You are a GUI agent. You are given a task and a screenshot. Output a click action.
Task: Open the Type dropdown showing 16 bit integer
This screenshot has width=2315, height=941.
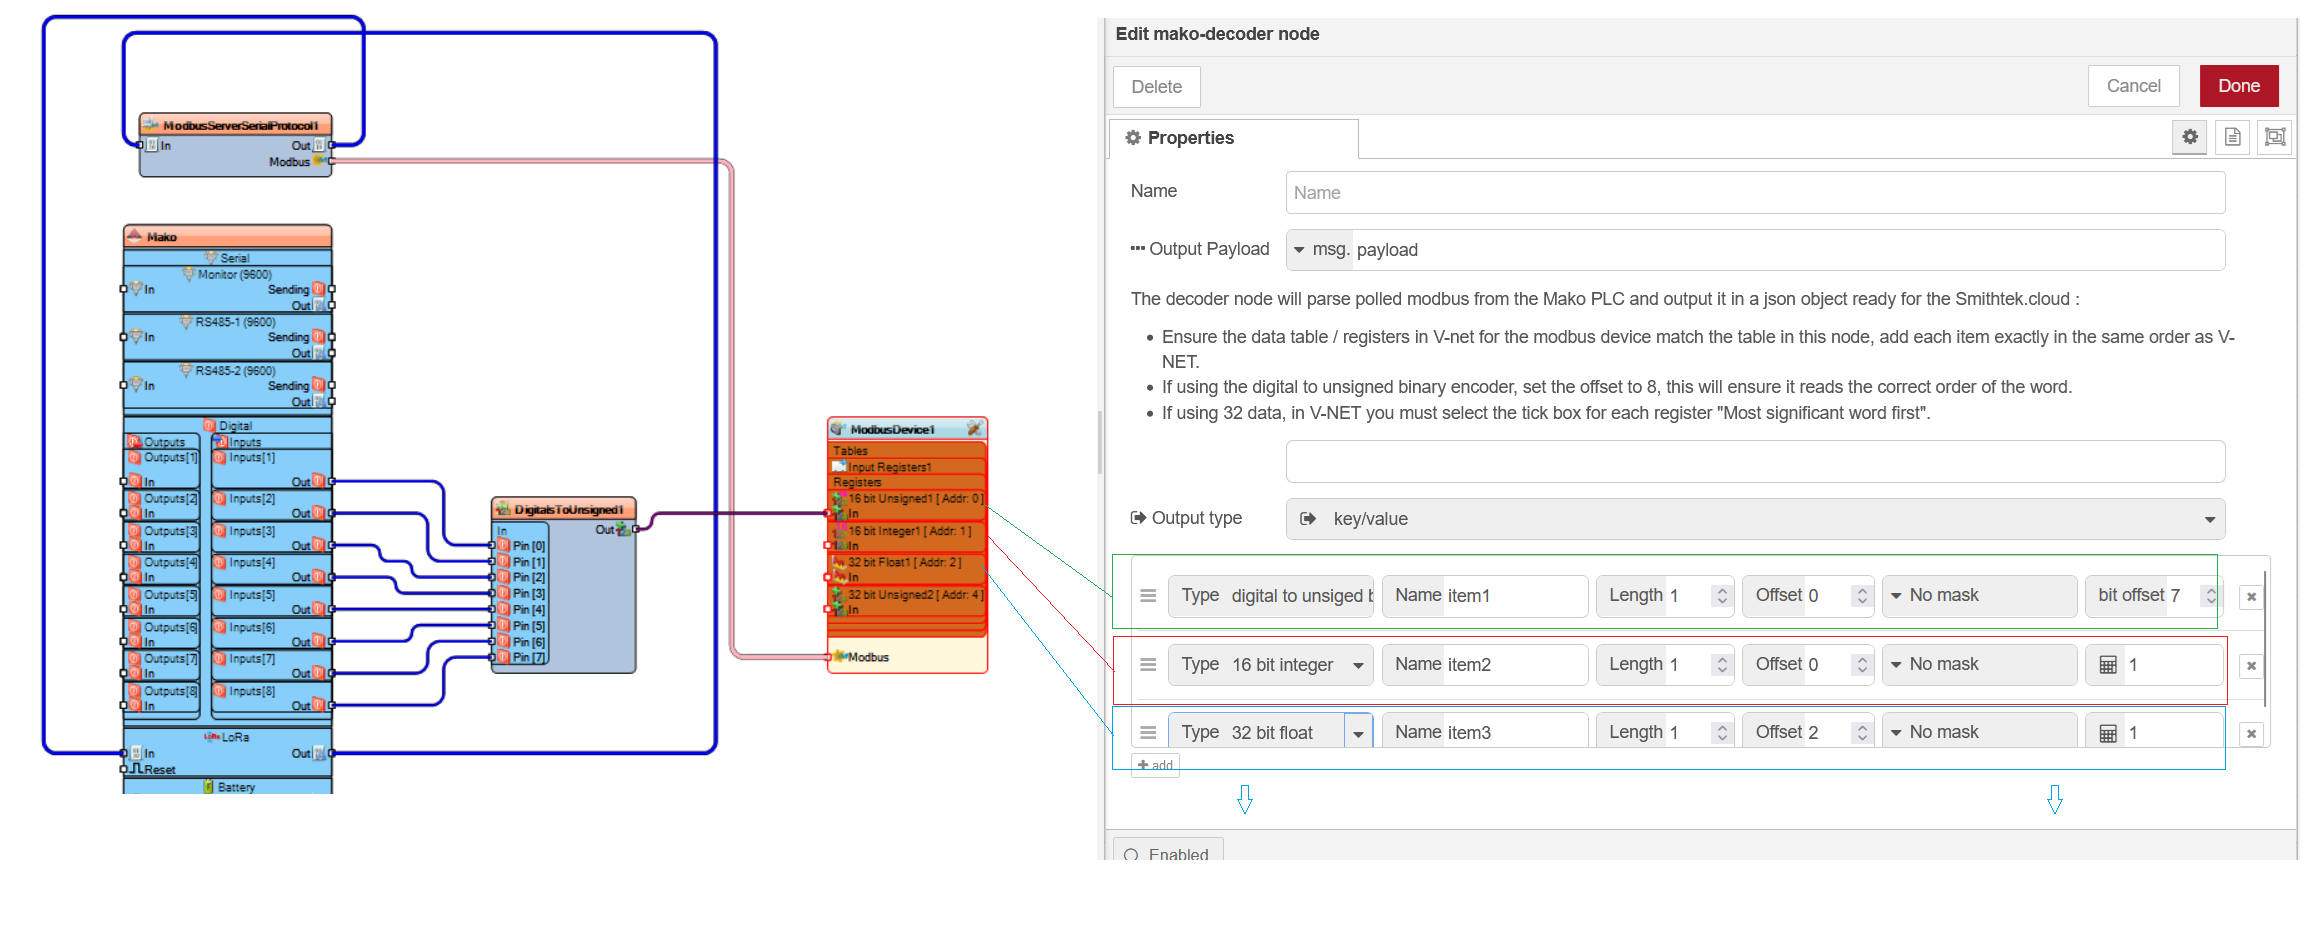click(1271, 665)
